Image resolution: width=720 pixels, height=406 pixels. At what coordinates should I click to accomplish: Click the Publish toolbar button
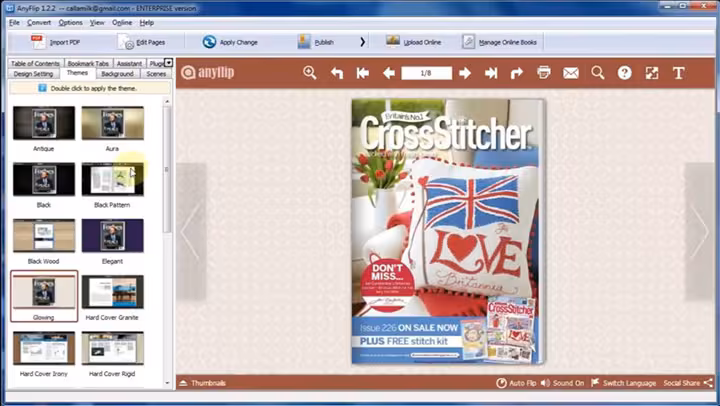[x=316, y=42]
